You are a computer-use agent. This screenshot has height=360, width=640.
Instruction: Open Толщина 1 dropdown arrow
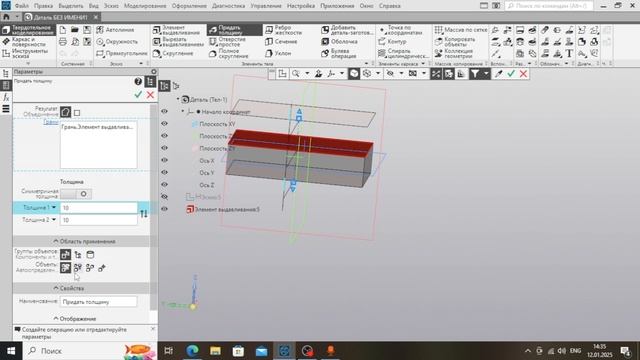[x=53, y=207]
